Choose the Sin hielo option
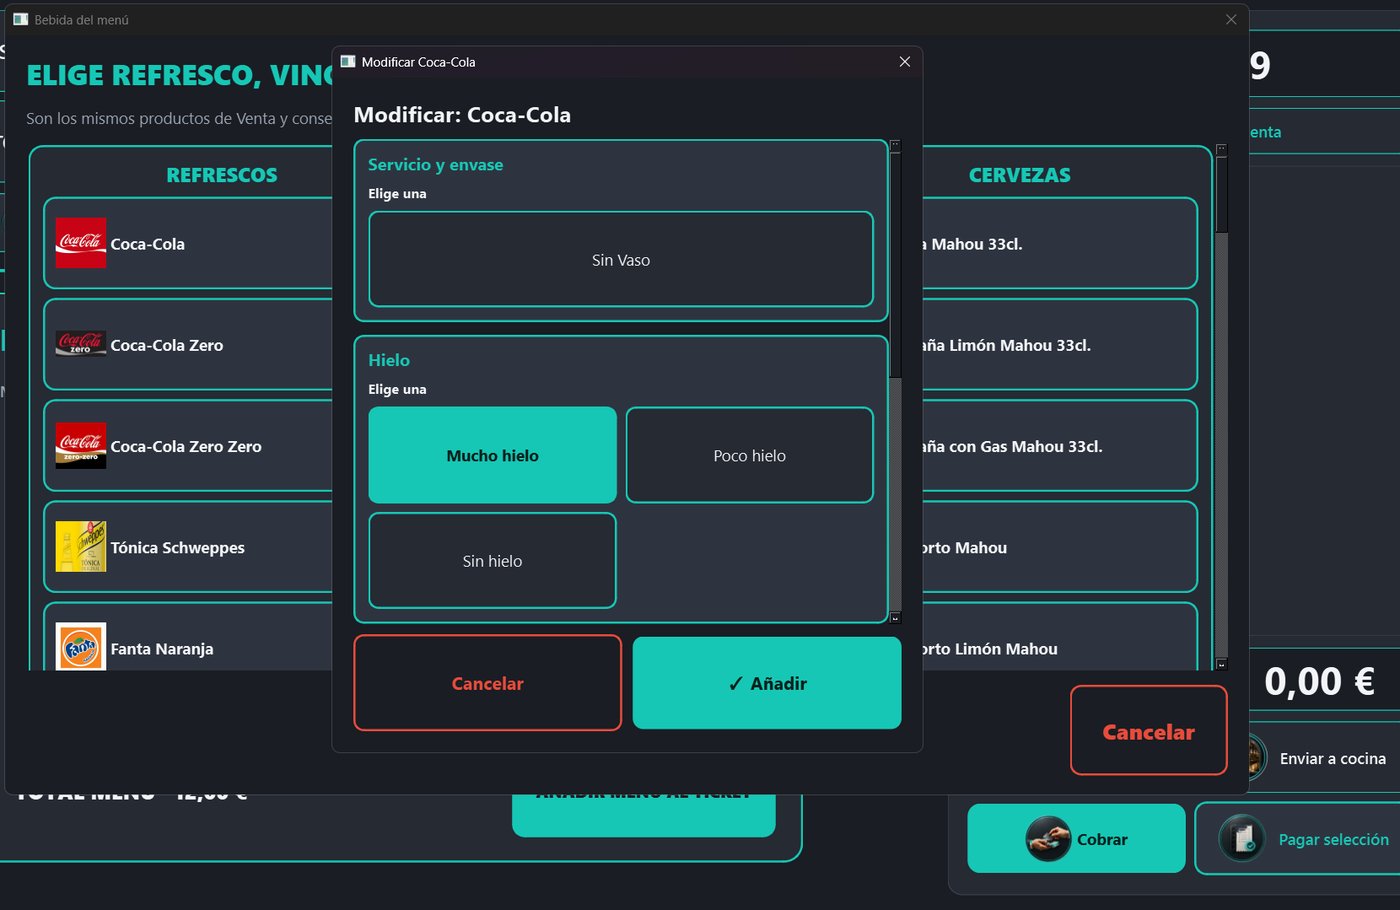Viewport: 1400px width, 910px height. point(492,560)
